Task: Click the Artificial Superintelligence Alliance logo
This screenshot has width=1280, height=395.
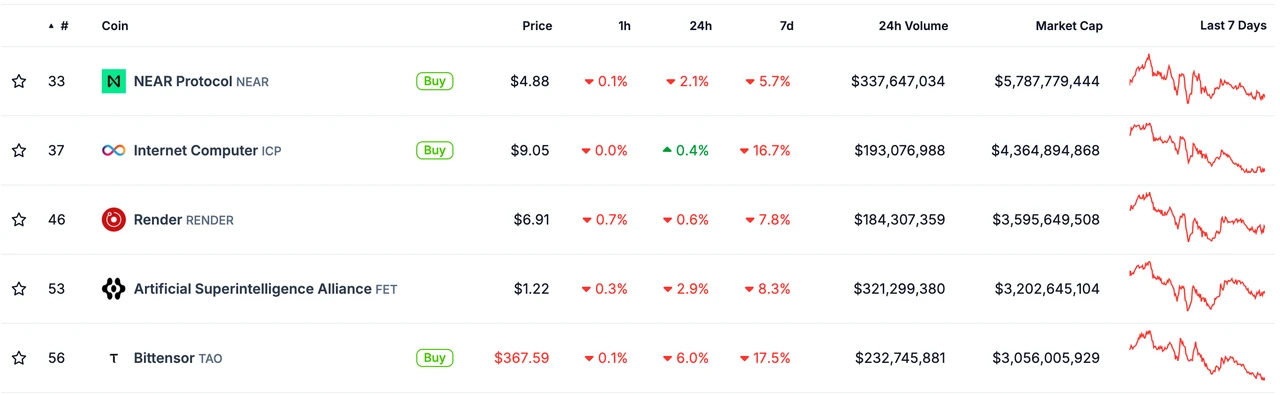Action: coord(114,289)
